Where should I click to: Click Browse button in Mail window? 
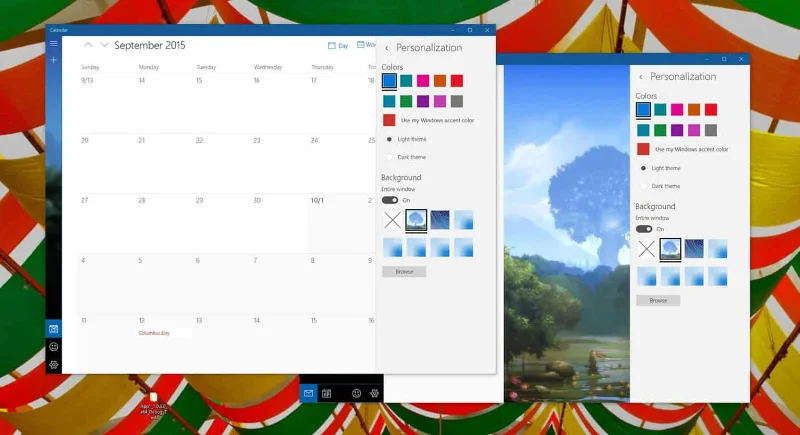pyautogui.click(x=658, y=300)
